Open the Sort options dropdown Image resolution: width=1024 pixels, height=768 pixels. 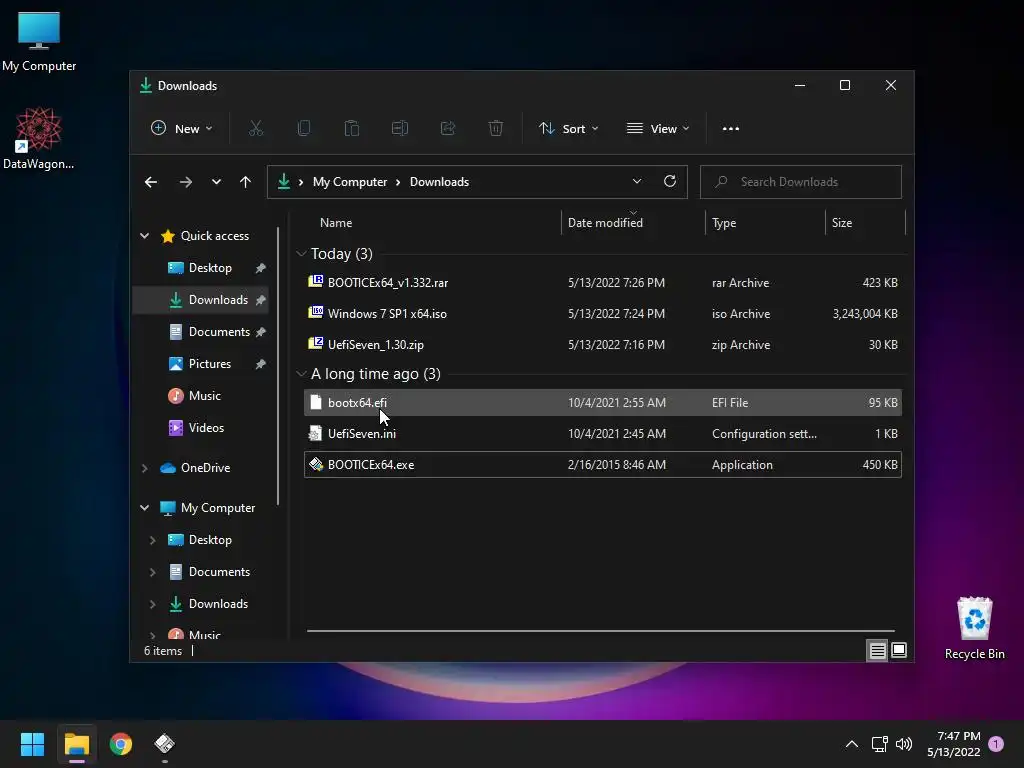(568, 129)
